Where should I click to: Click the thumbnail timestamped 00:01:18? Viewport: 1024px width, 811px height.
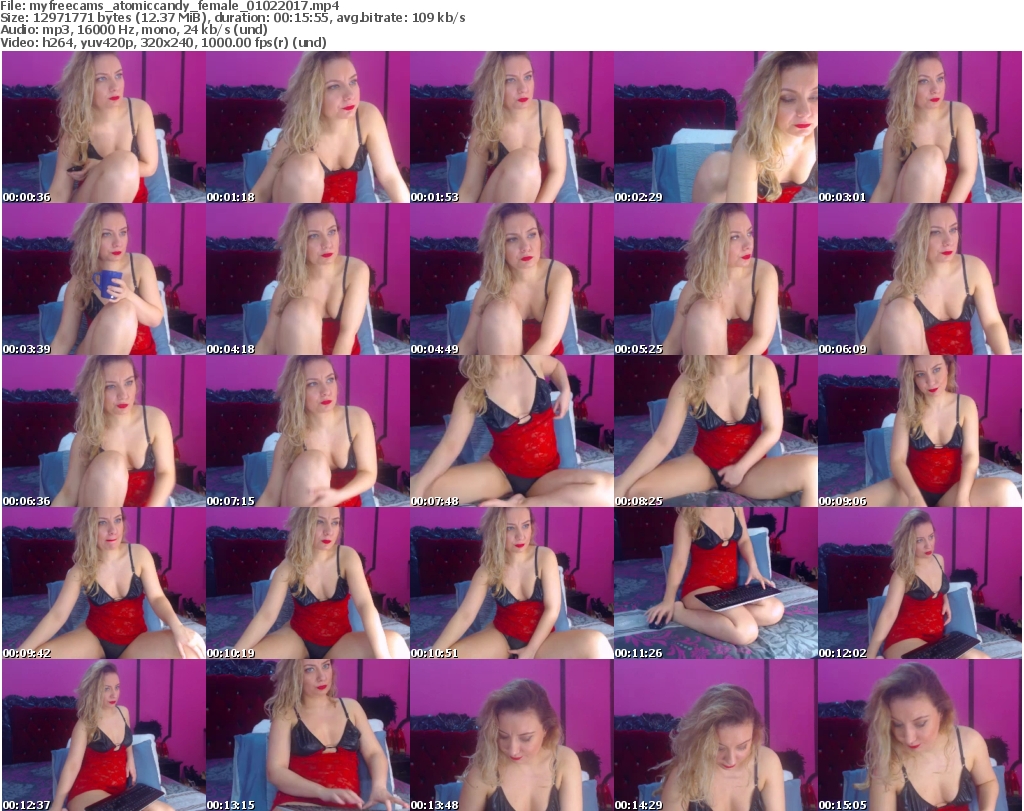308,127
